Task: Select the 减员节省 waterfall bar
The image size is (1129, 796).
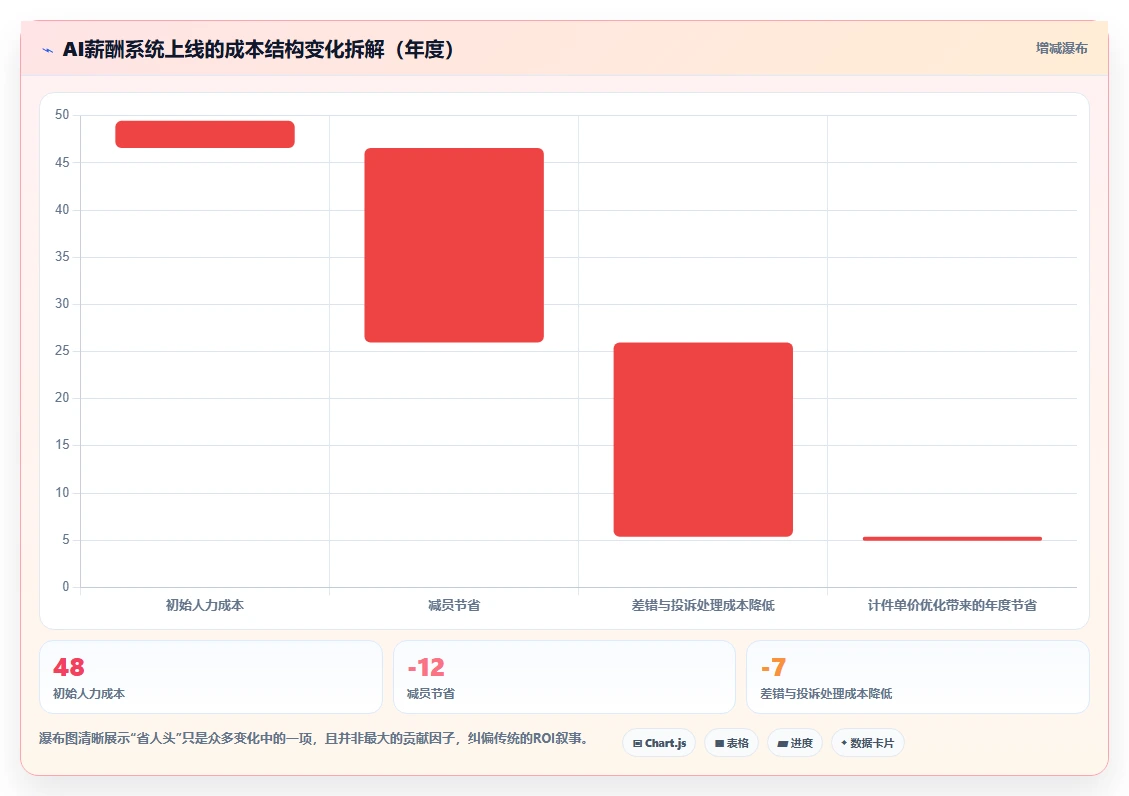Action: tap(454, 245)
